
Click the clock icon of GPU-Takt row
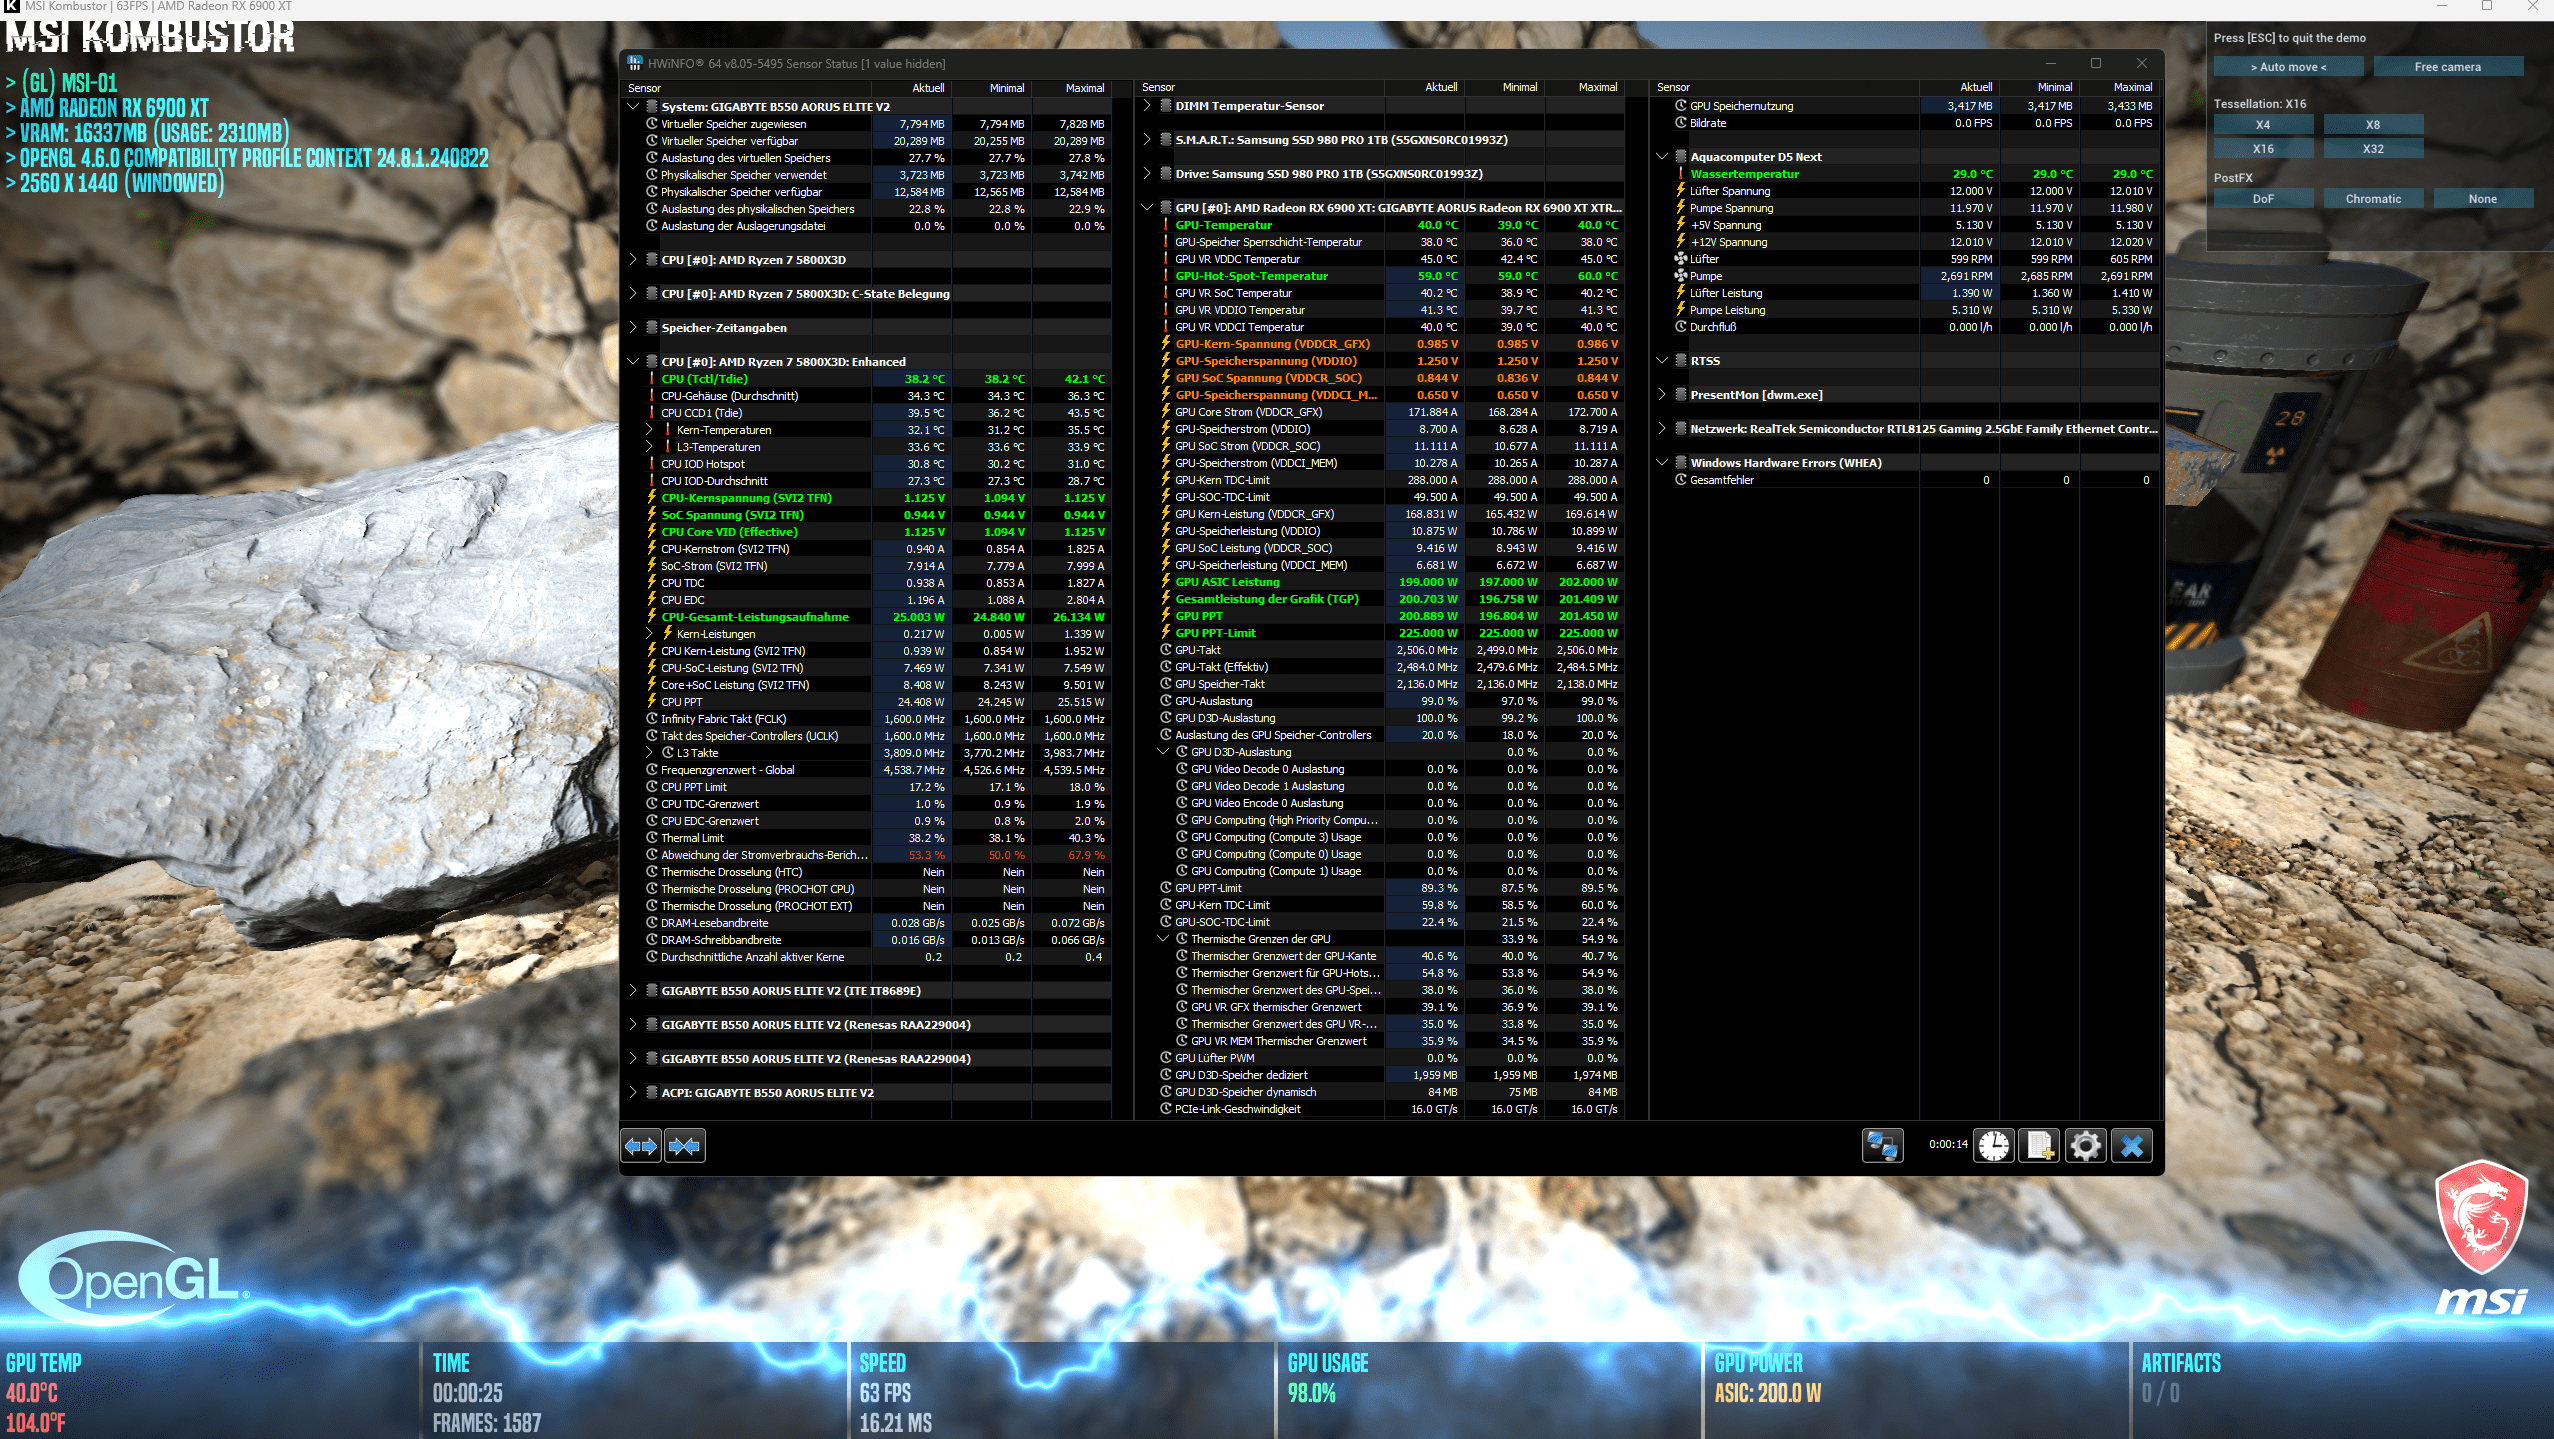1166,650
